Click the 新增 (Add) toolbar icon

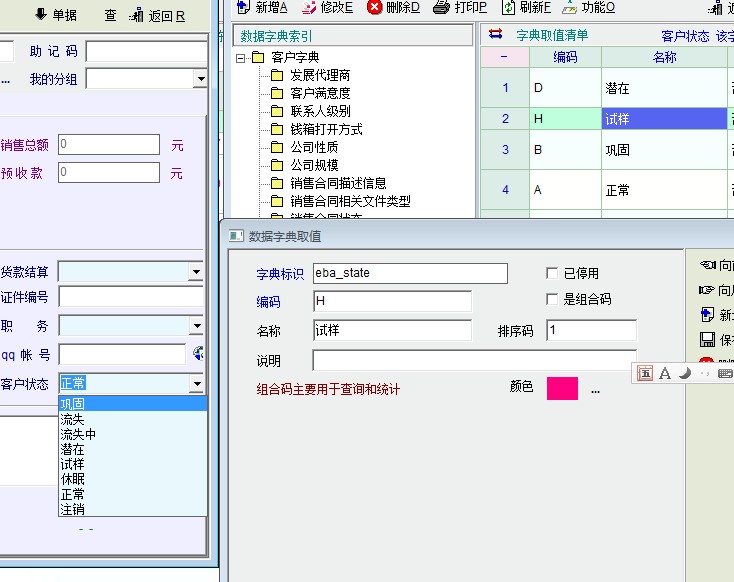click(243, 8)
